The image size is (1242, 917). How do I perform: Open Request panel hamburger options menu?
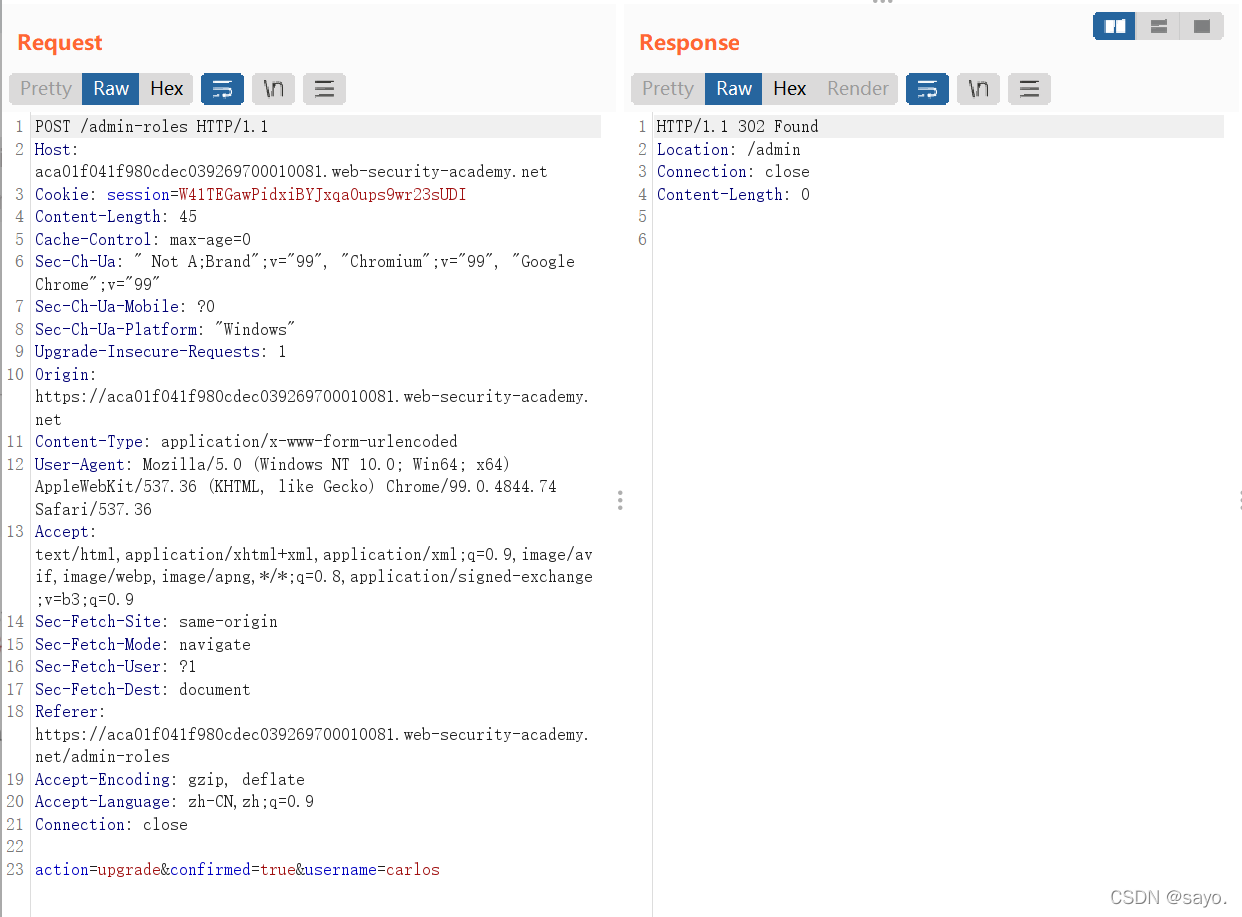(324, 89)
